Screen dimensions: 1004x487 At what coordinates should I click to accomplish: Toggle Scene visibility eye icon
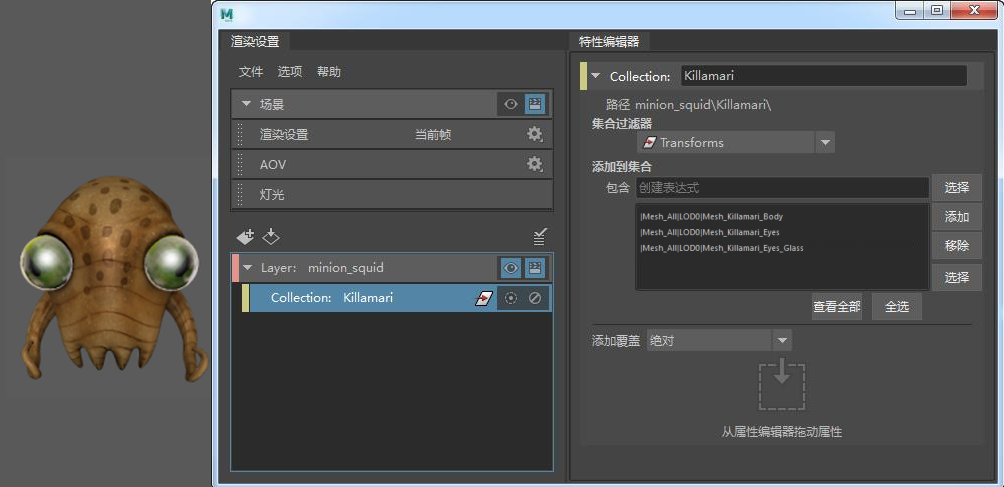510,104
